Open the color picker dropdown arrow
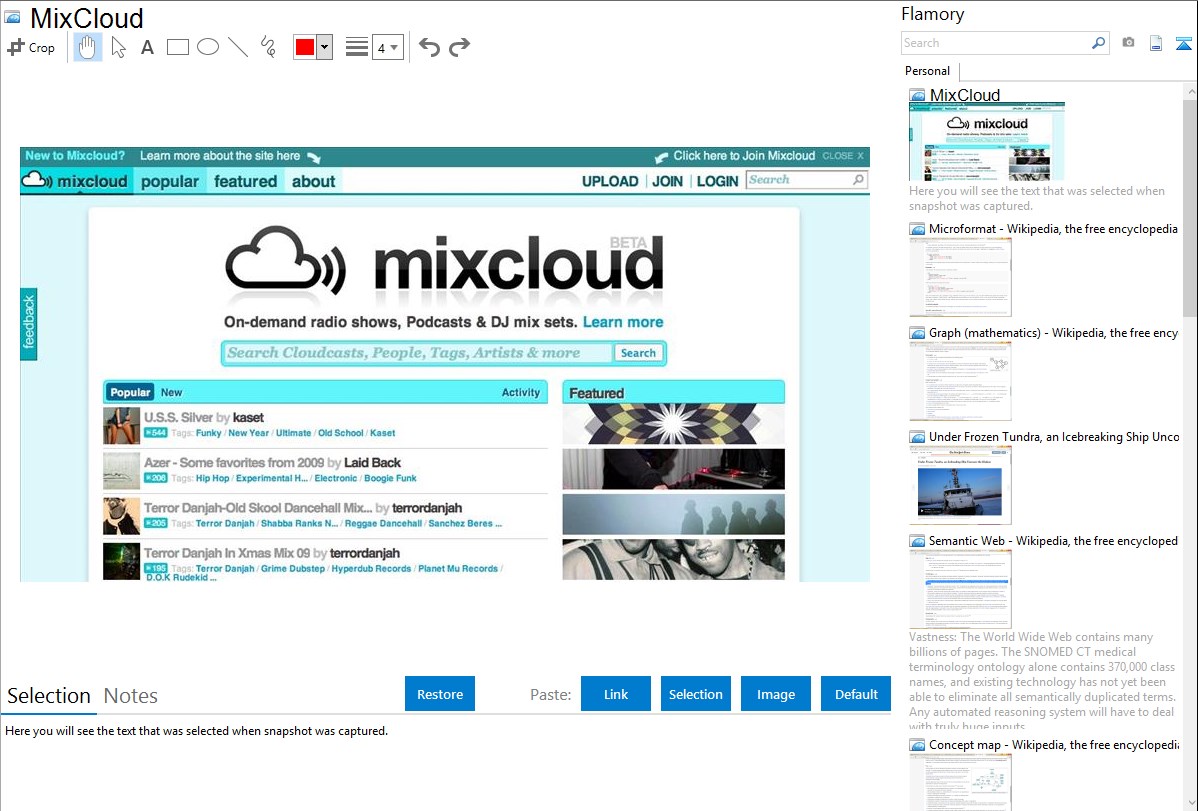 [324, 47]
